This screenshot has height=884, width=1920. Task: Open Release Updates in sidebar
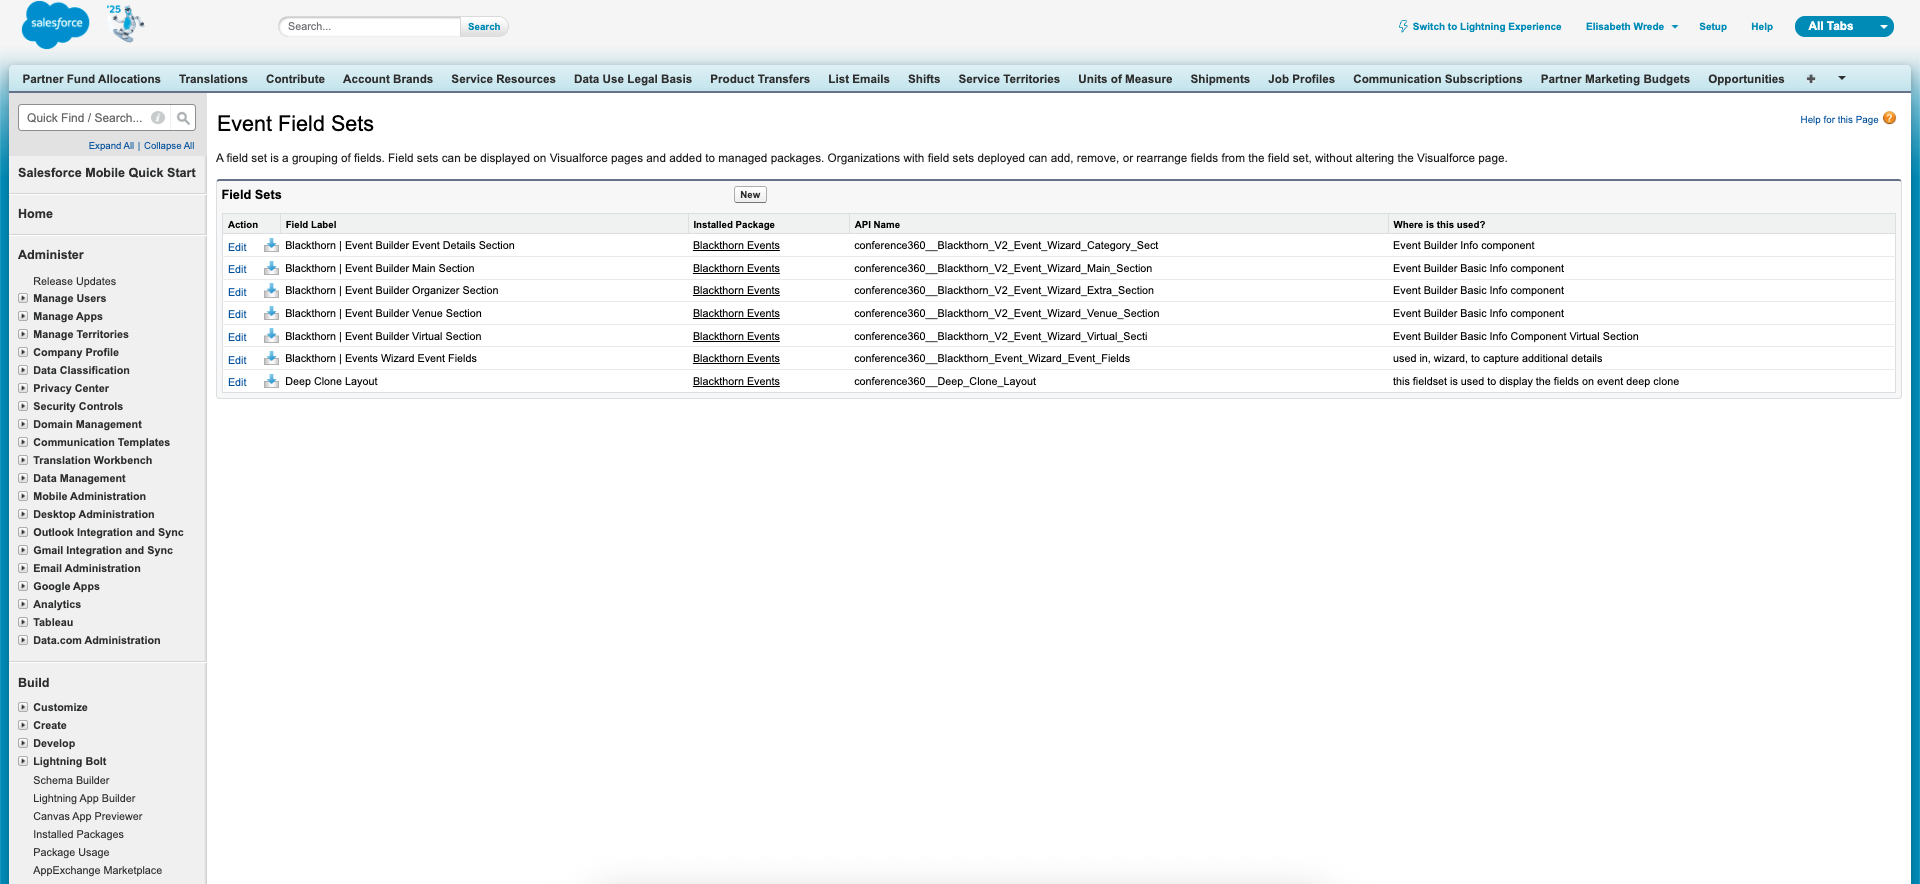pyautogui.click(x=74, y=281)
